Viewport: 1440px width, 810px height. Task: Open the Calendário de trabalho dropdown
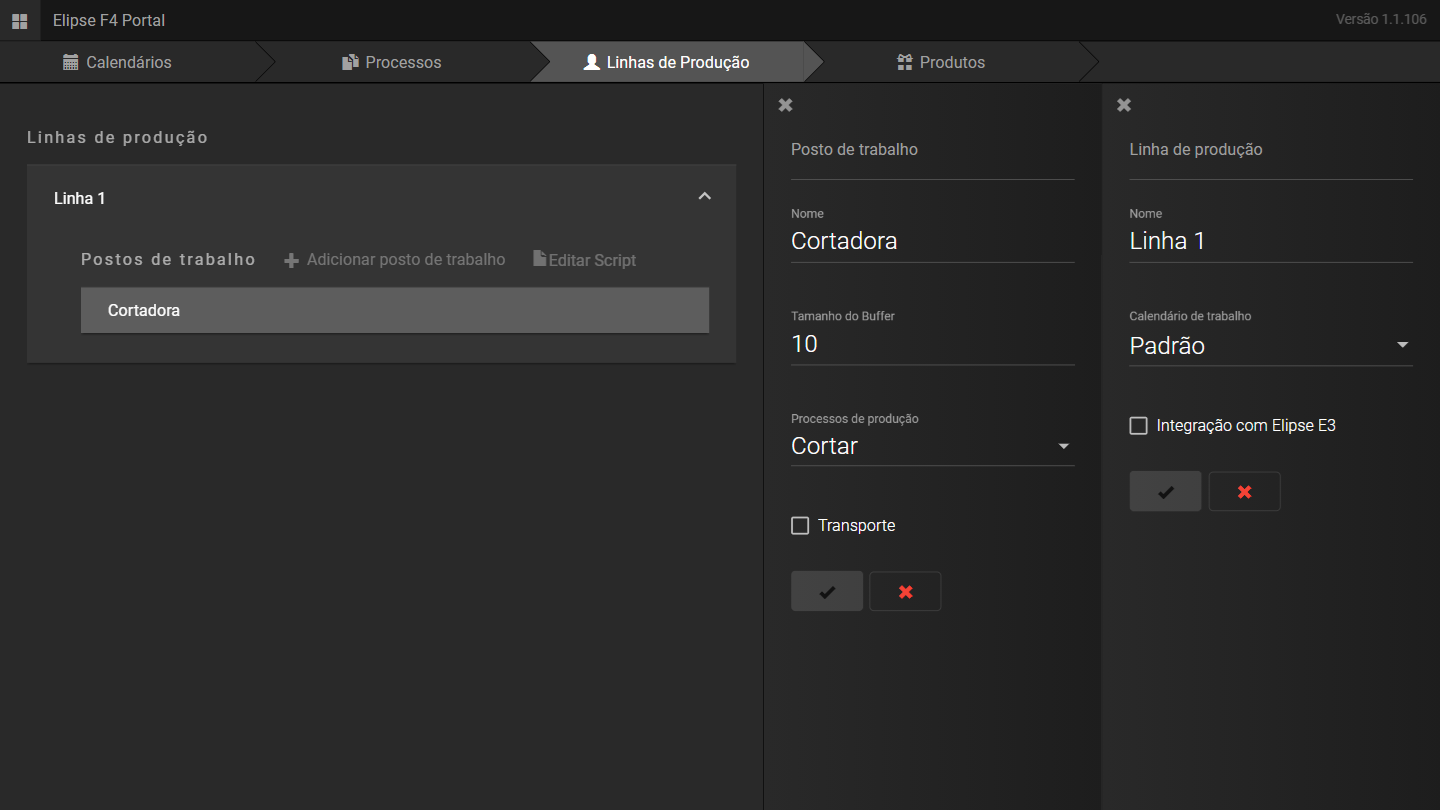1271,346
